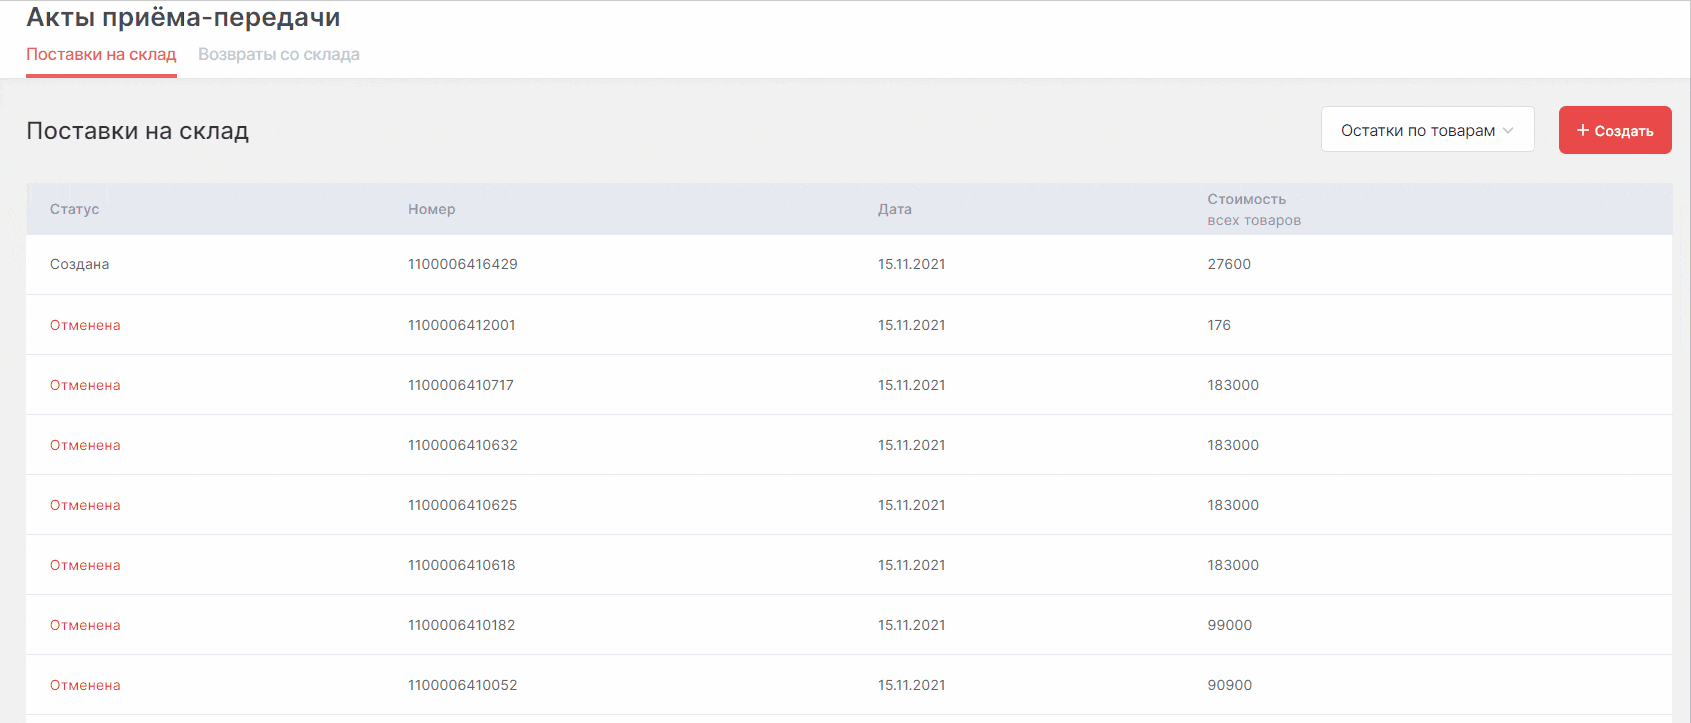The image size is (1691, 723).
Task: Click the chevron arrow in Остатки по товарам
Action: 1508,130
